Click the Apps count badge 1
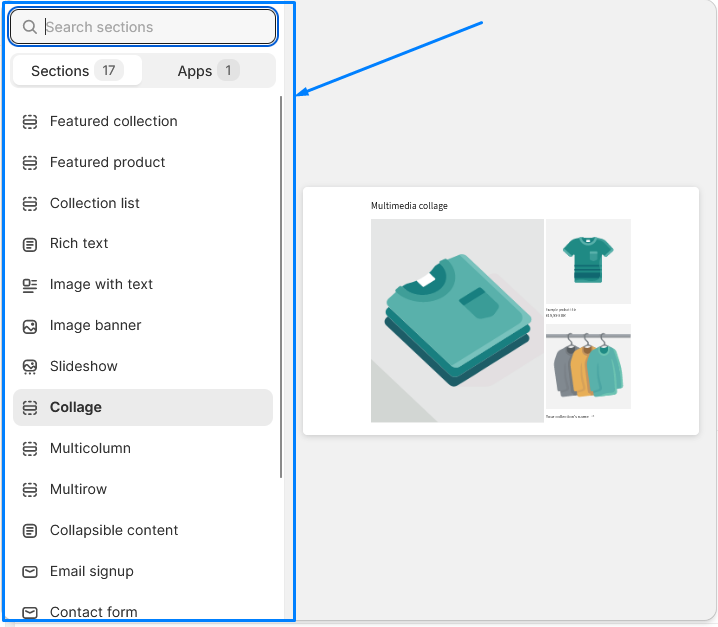The image size is (718, 627). tap(228, 71)
